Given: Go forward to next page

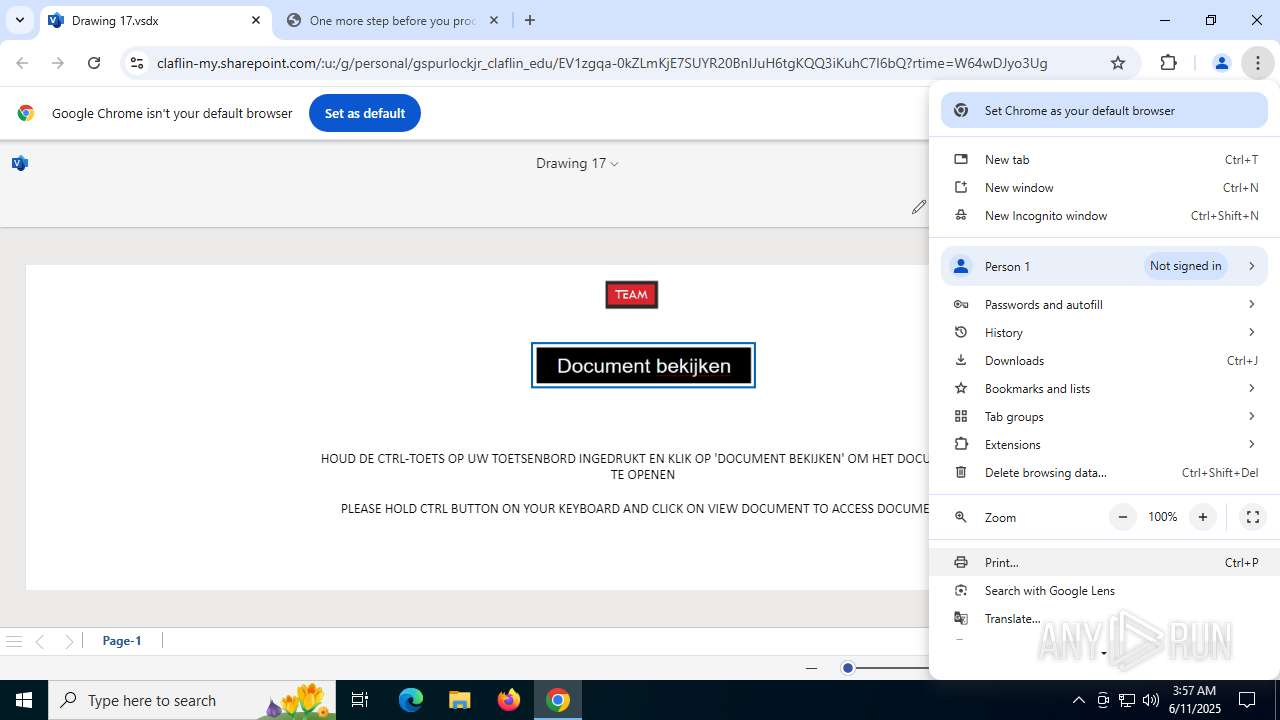Looking at the screenshot, I should (x=58, y=63).
